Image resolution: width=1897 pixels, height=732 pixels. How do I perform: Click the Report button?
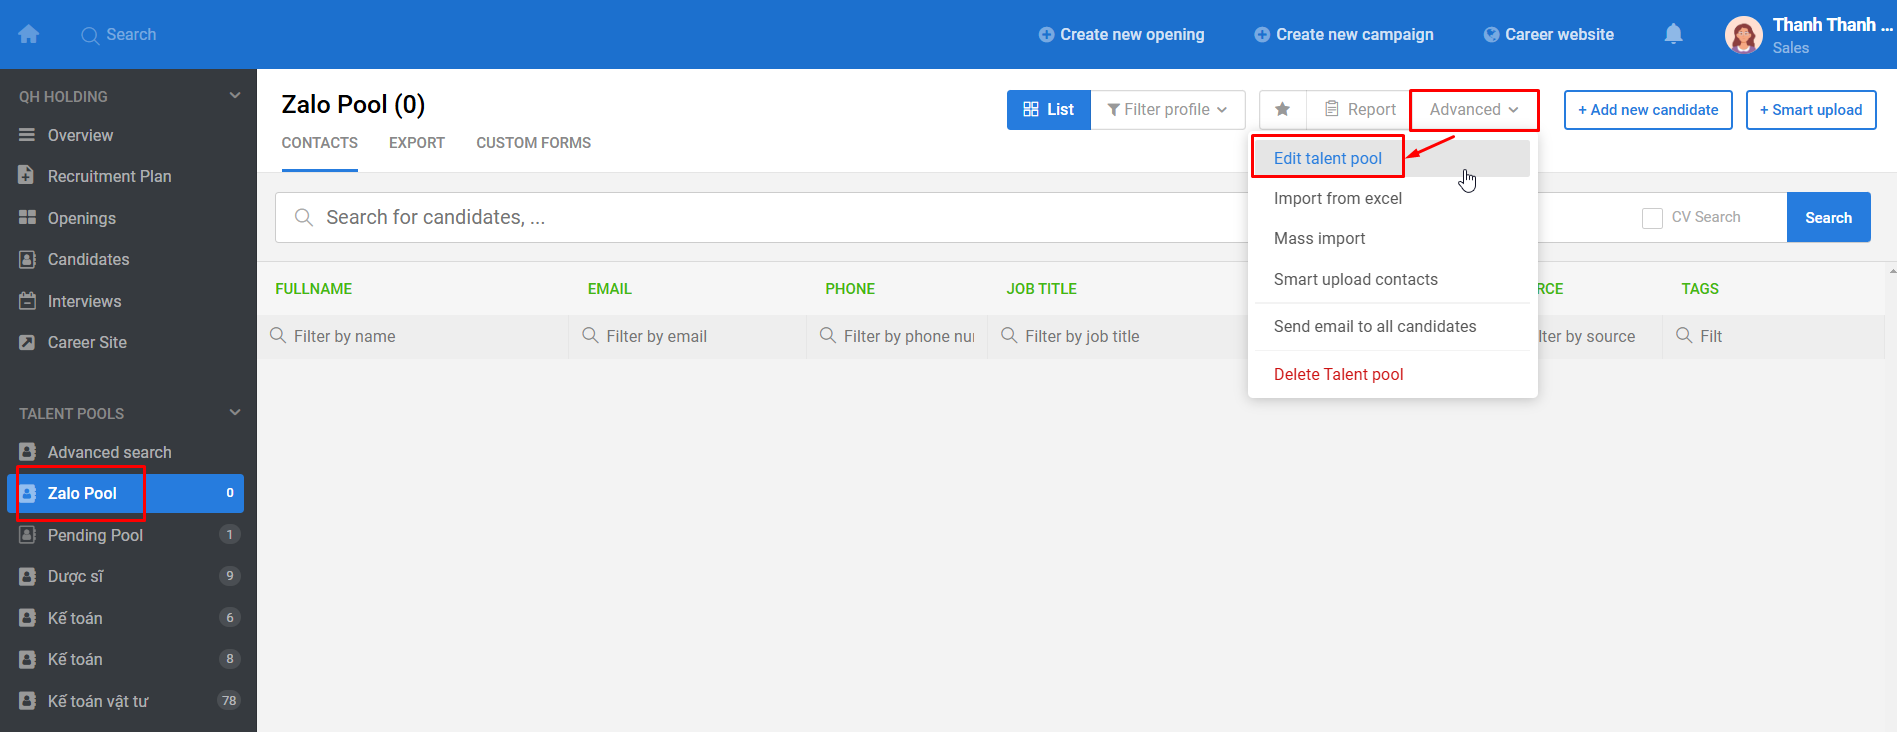[1360, 109]
